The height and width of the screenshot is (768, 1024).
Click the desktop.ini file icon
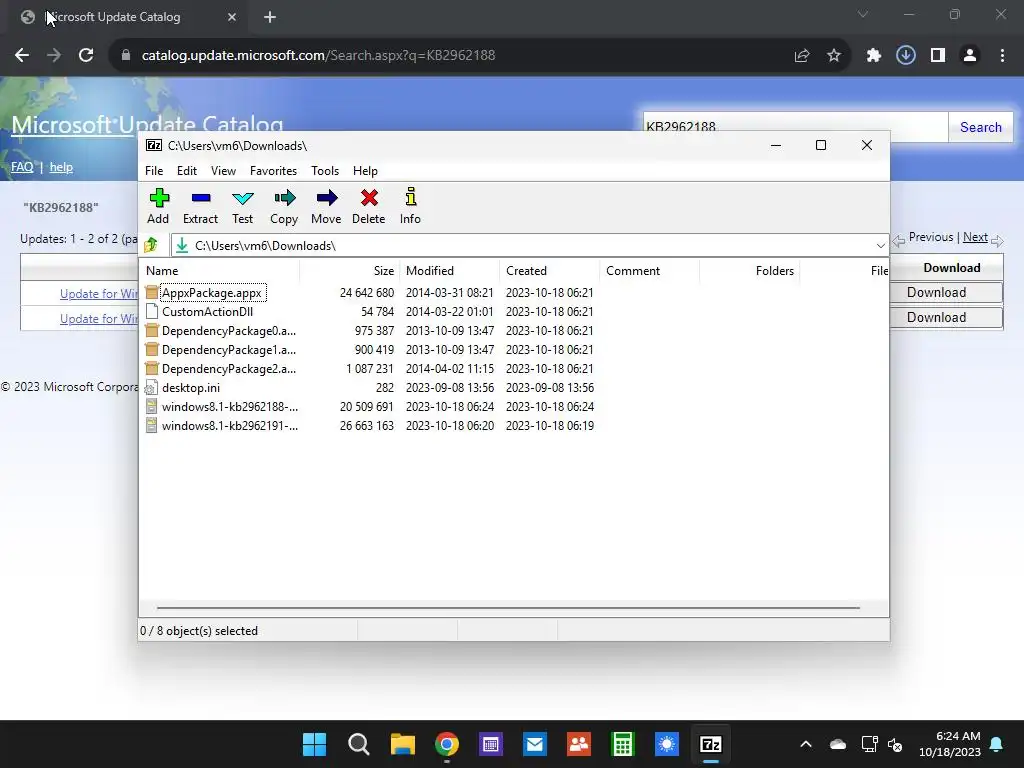pos(152,387)
